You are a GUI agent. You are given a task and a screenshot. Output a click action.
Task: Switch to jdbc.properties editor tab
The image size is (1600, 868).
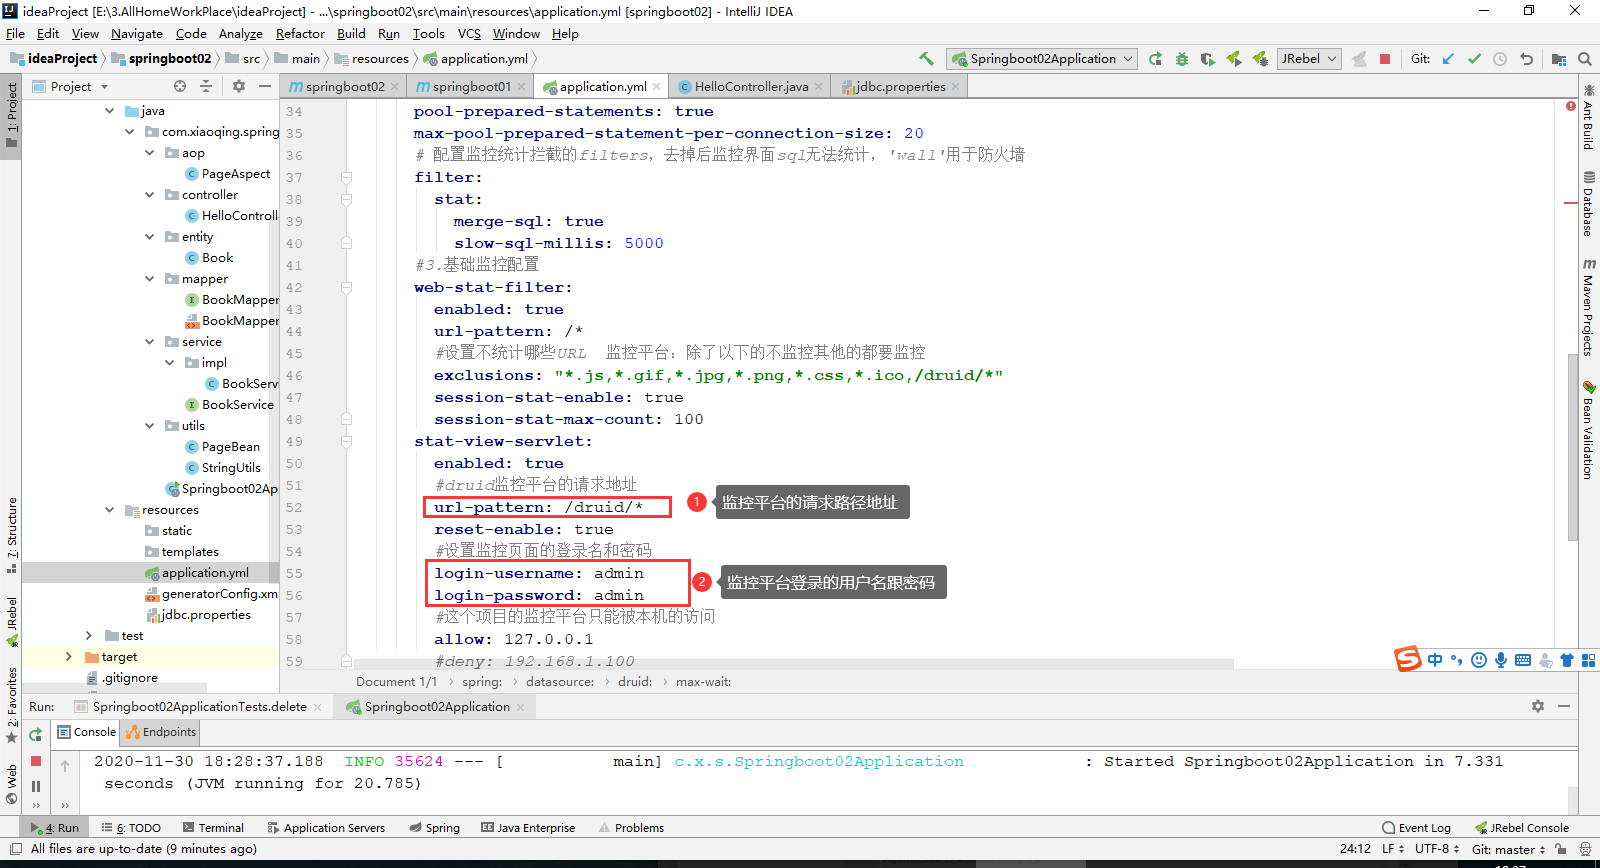900,87
